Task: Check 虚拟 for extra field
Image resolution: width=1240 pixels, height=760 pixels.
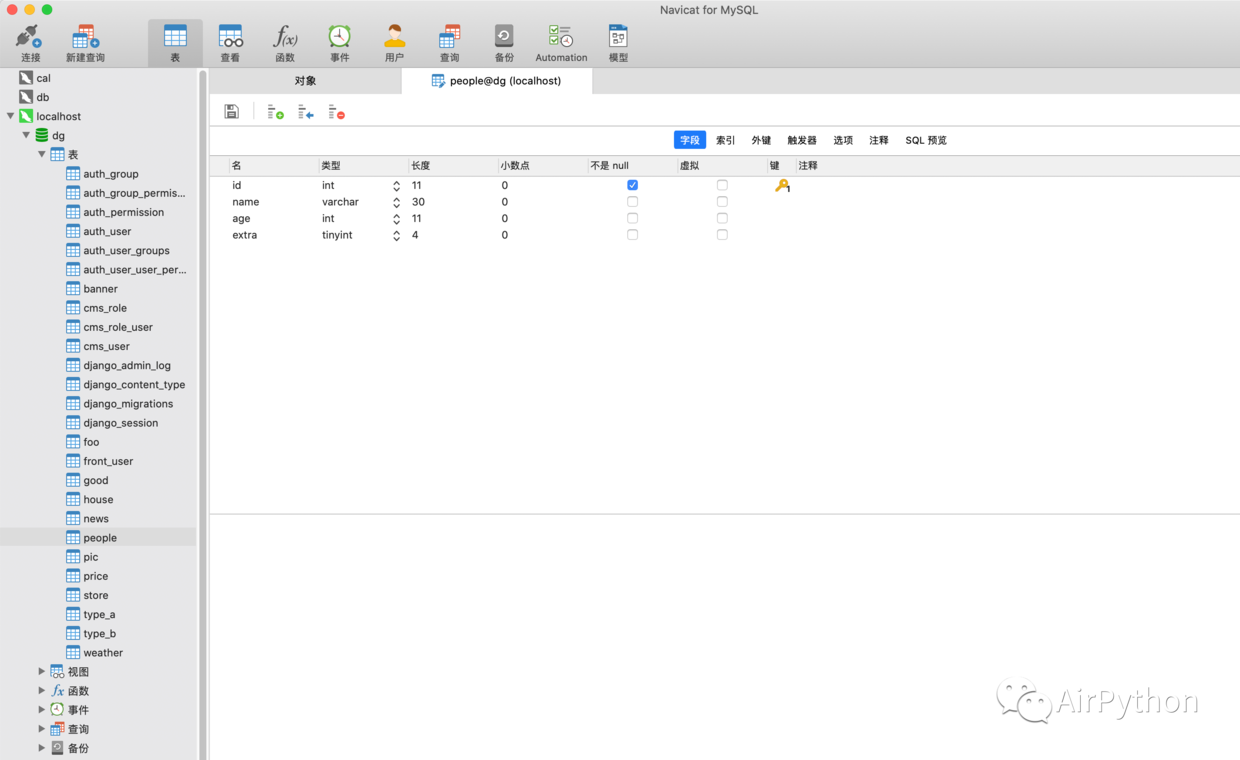Action: click(722, 235)
